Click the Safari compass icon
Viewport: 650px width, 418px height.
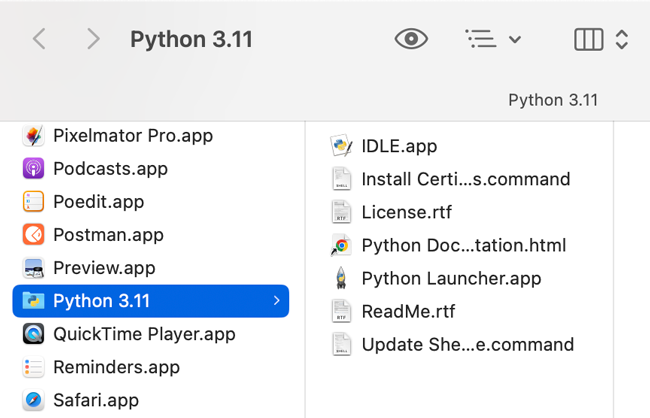(x=33, y=400)
